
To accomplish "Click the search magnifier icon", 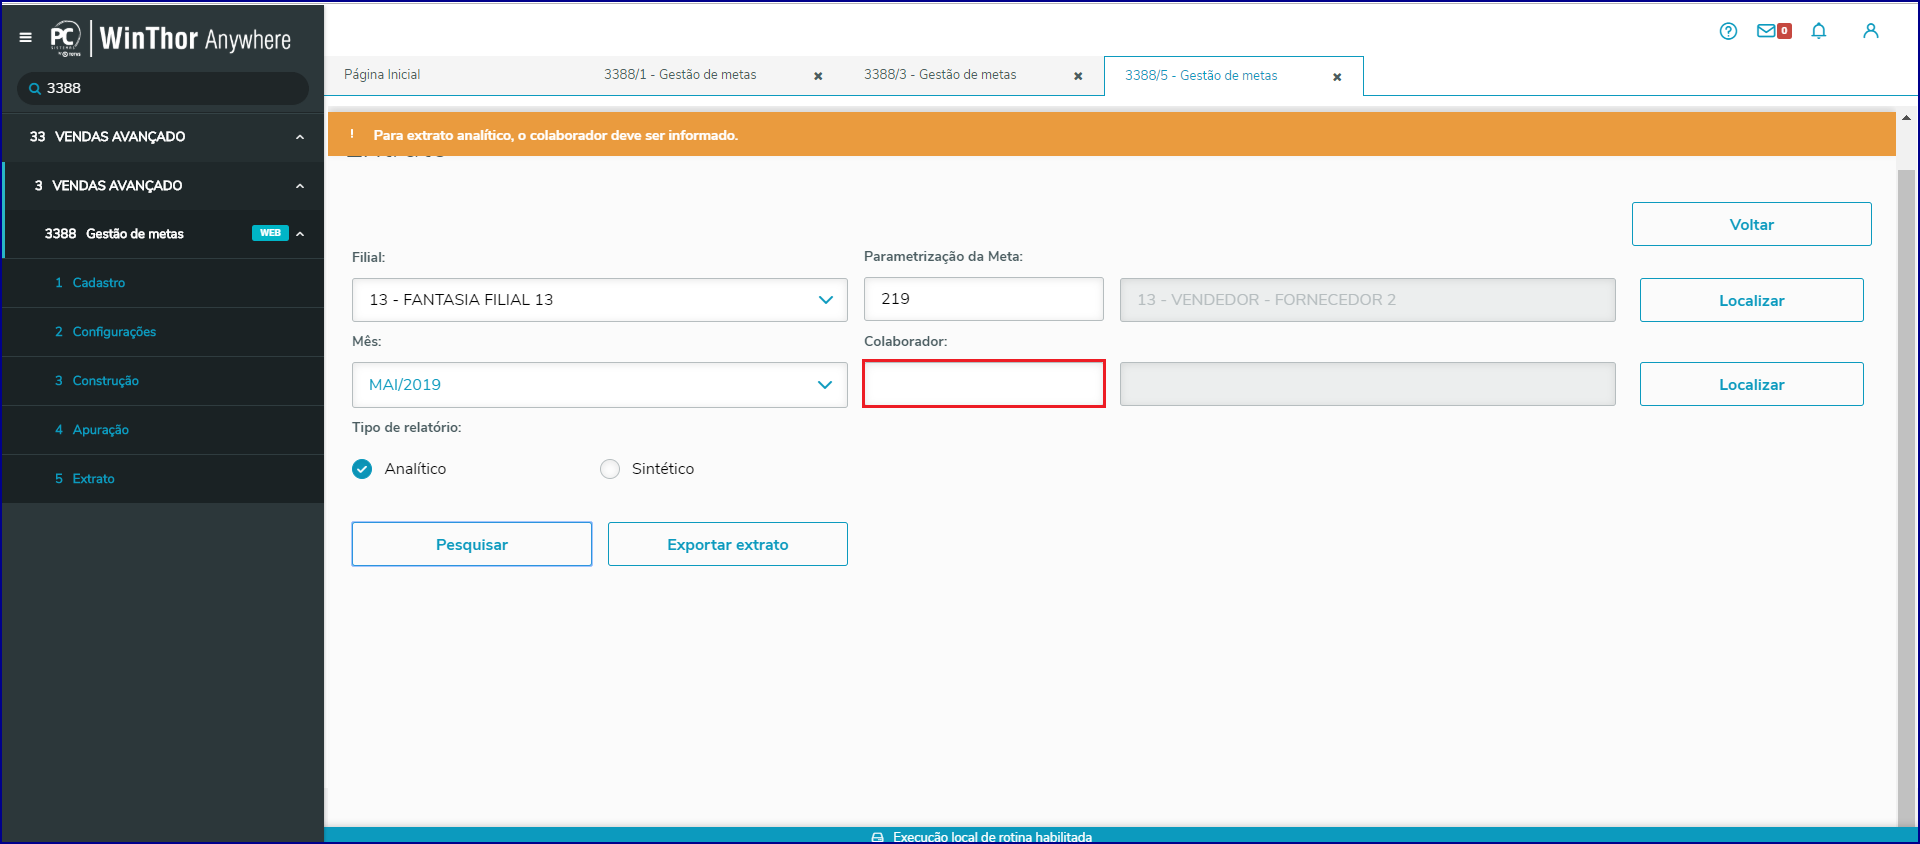I will tap(35, 88).
